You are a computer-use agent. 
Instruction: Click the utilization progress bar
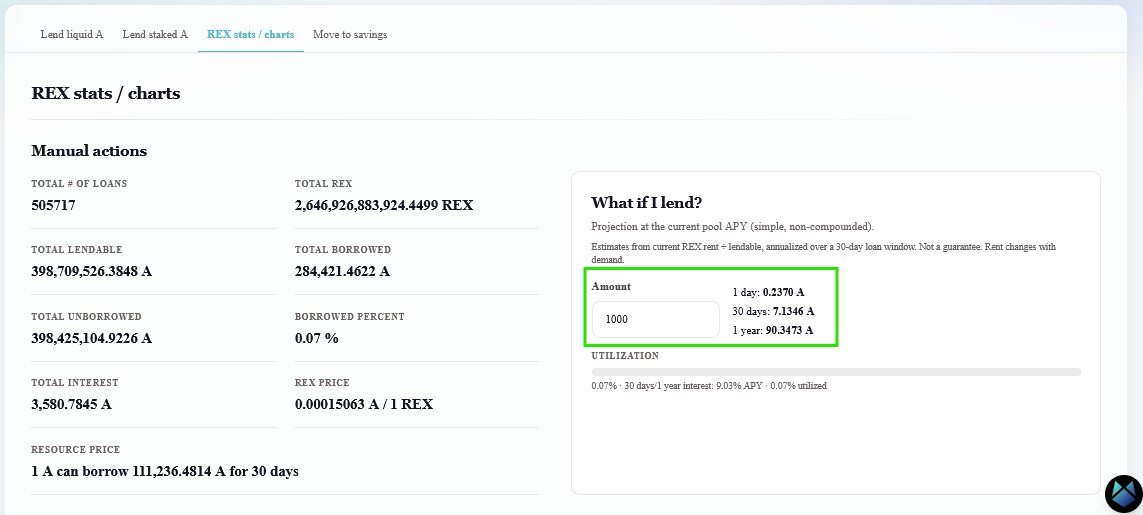pos(836,372)
